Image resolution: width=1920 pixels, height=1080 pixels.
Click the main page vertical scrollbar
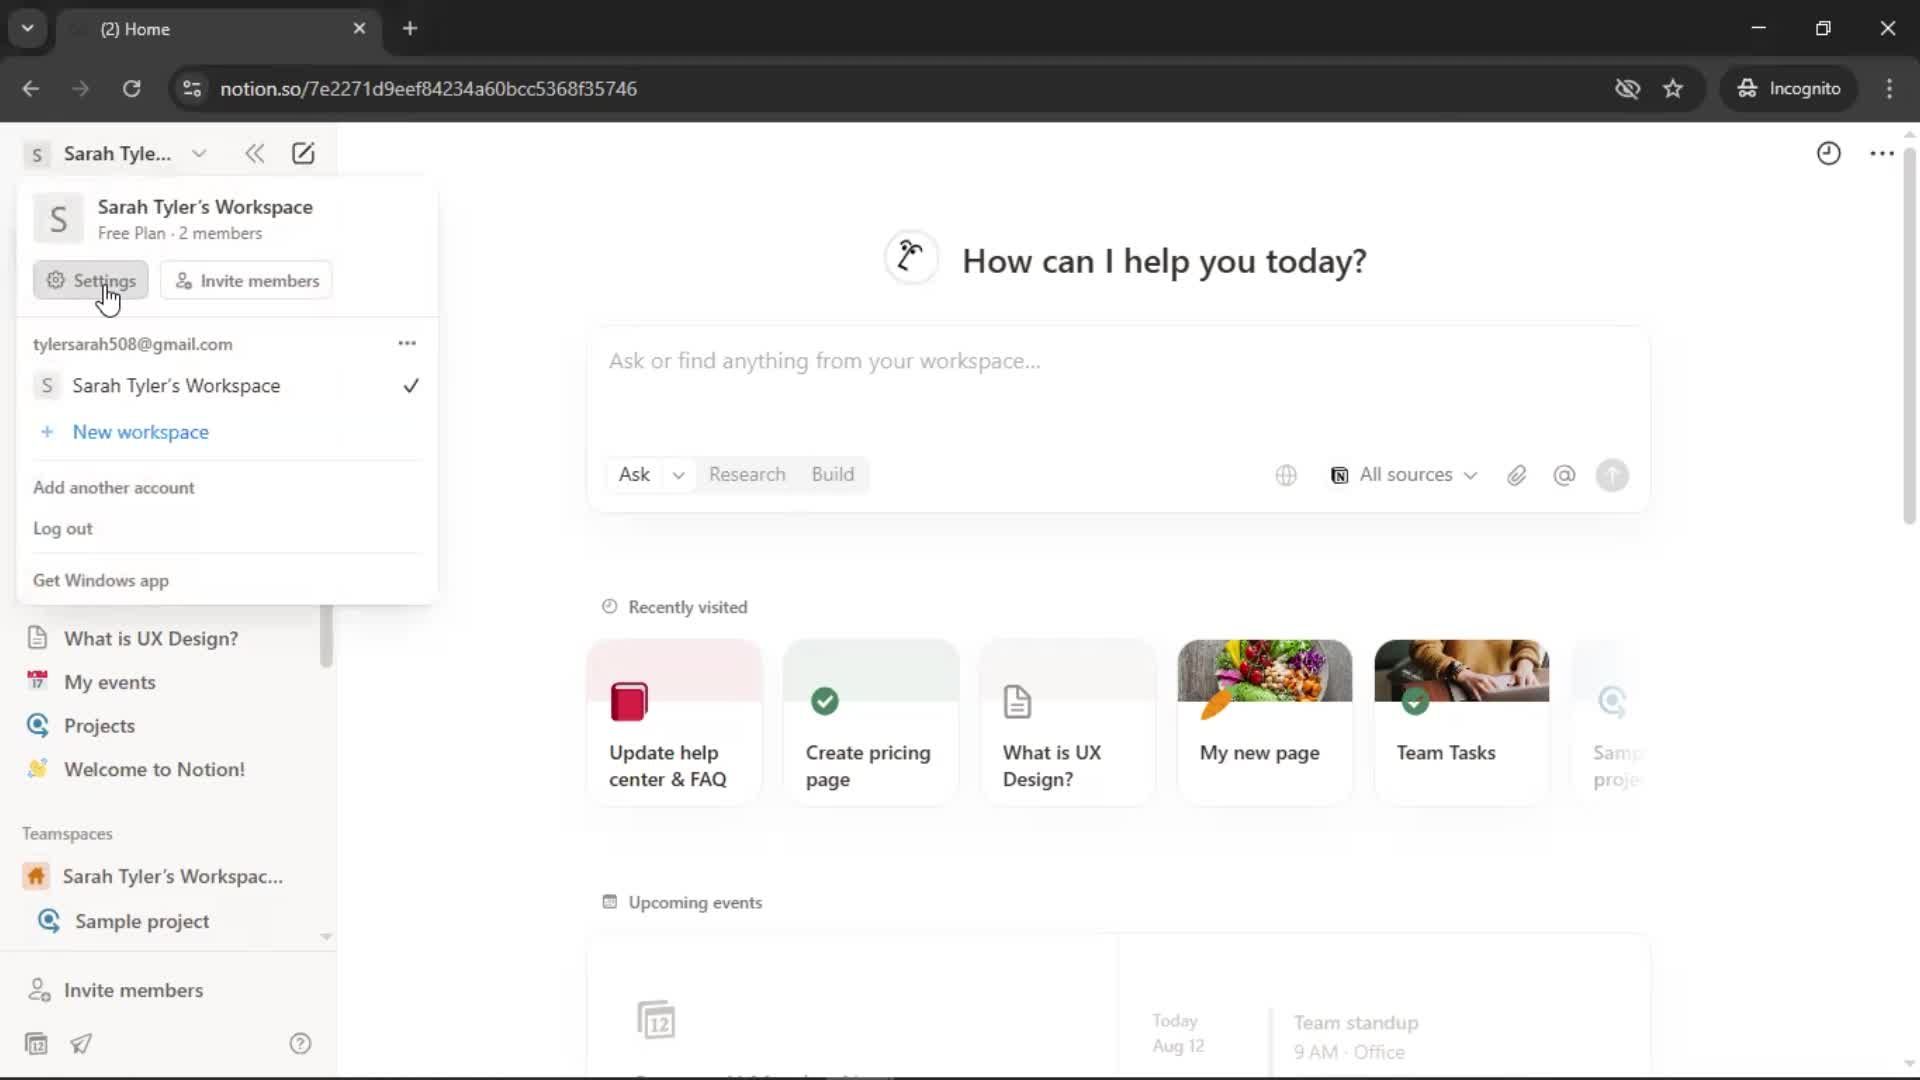1908,335
